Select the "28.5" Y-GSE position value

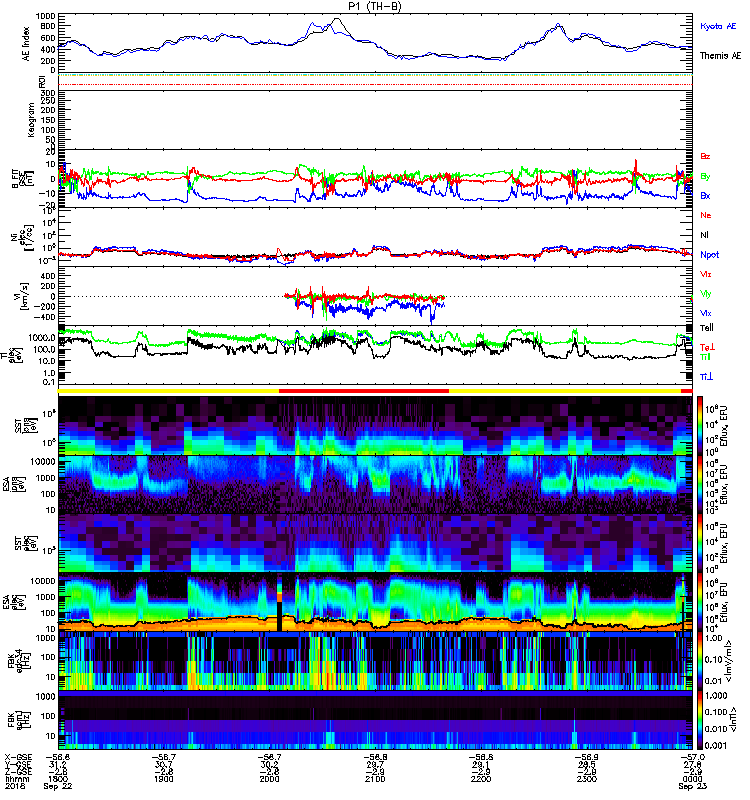click(586, 764)
